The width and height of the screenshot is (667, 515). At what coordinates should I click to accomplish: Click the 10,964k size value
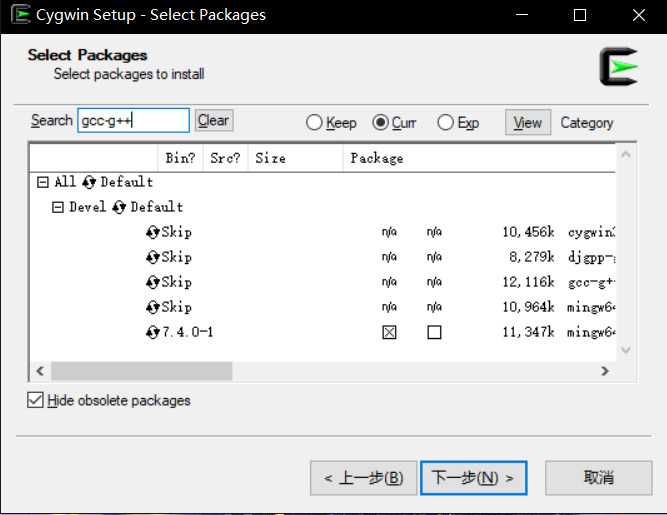click(528, 307)
